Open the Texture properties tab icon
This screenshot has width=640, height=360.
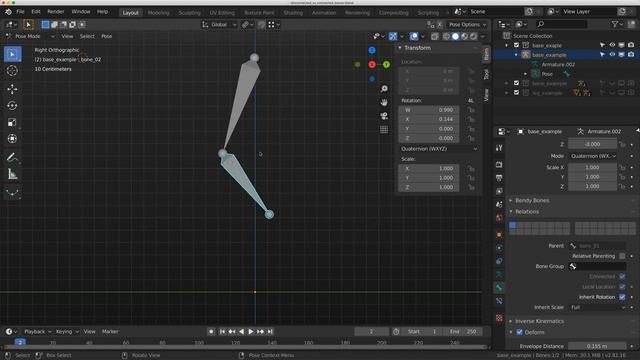point(499,318)
